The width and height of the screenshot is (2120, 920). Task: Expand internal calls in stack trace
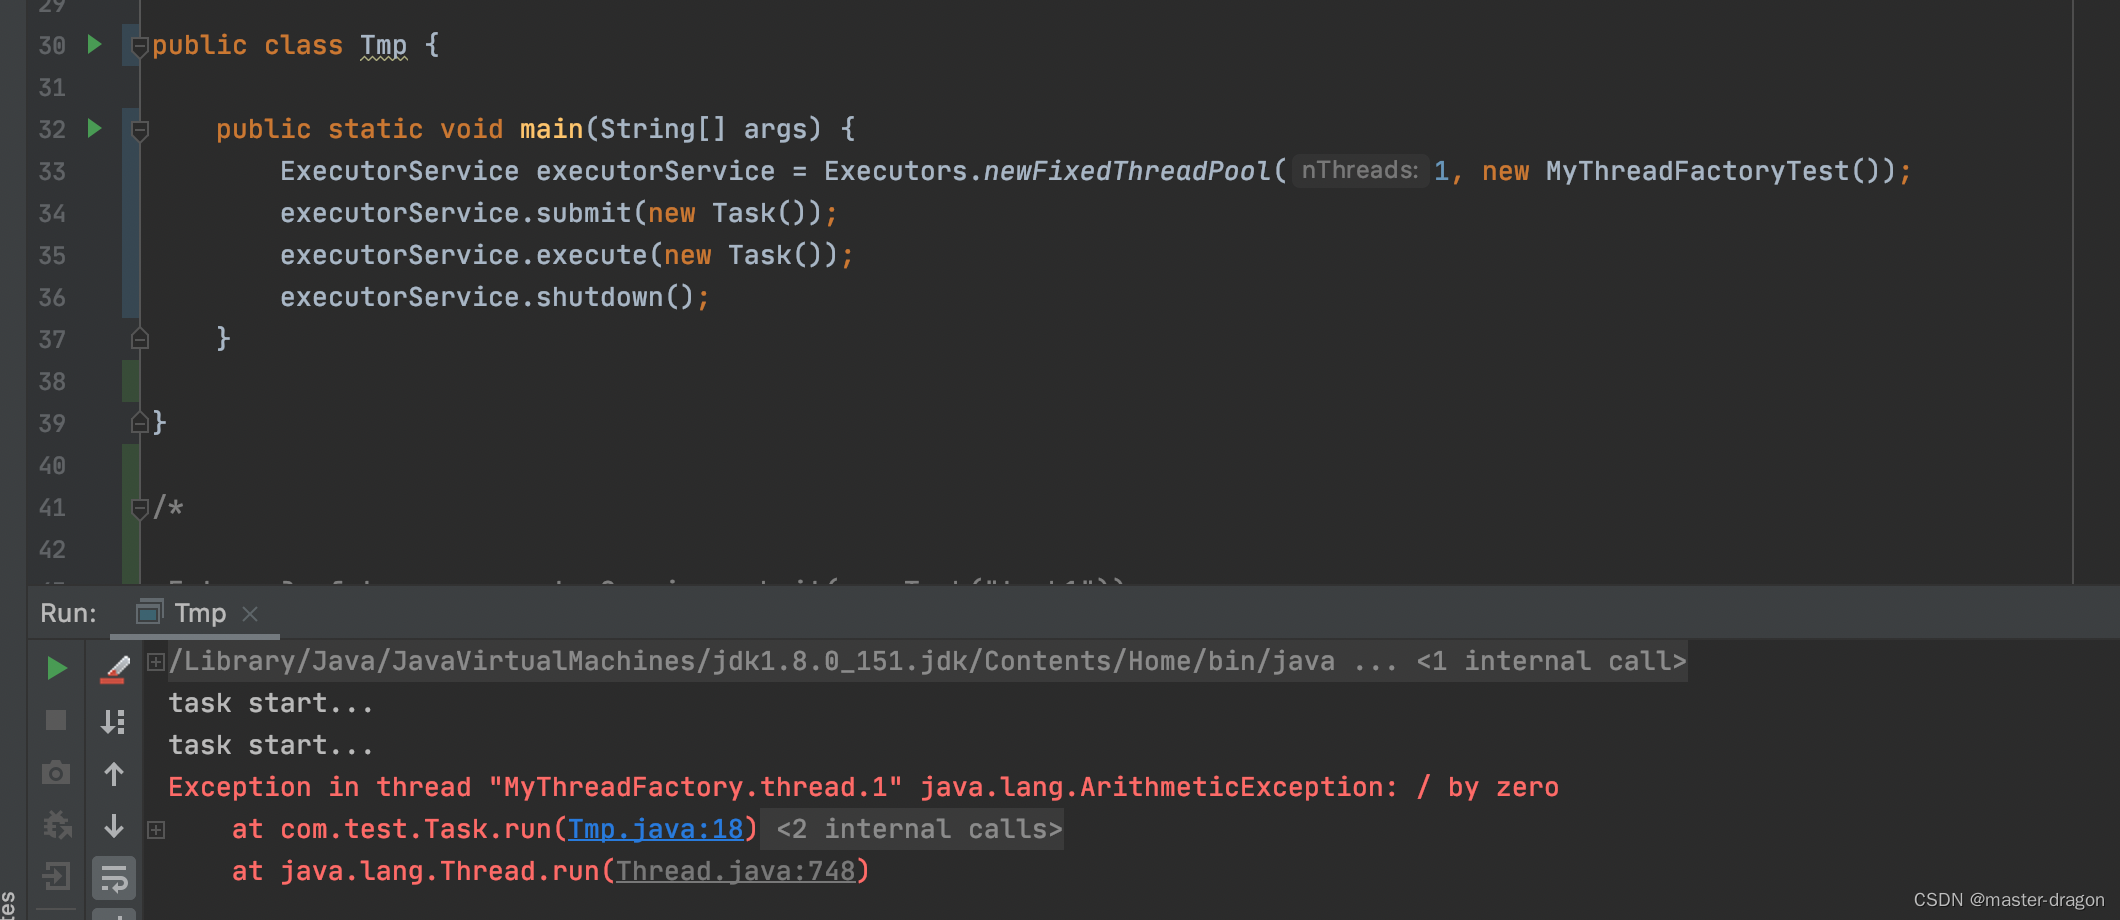(156, 829)
